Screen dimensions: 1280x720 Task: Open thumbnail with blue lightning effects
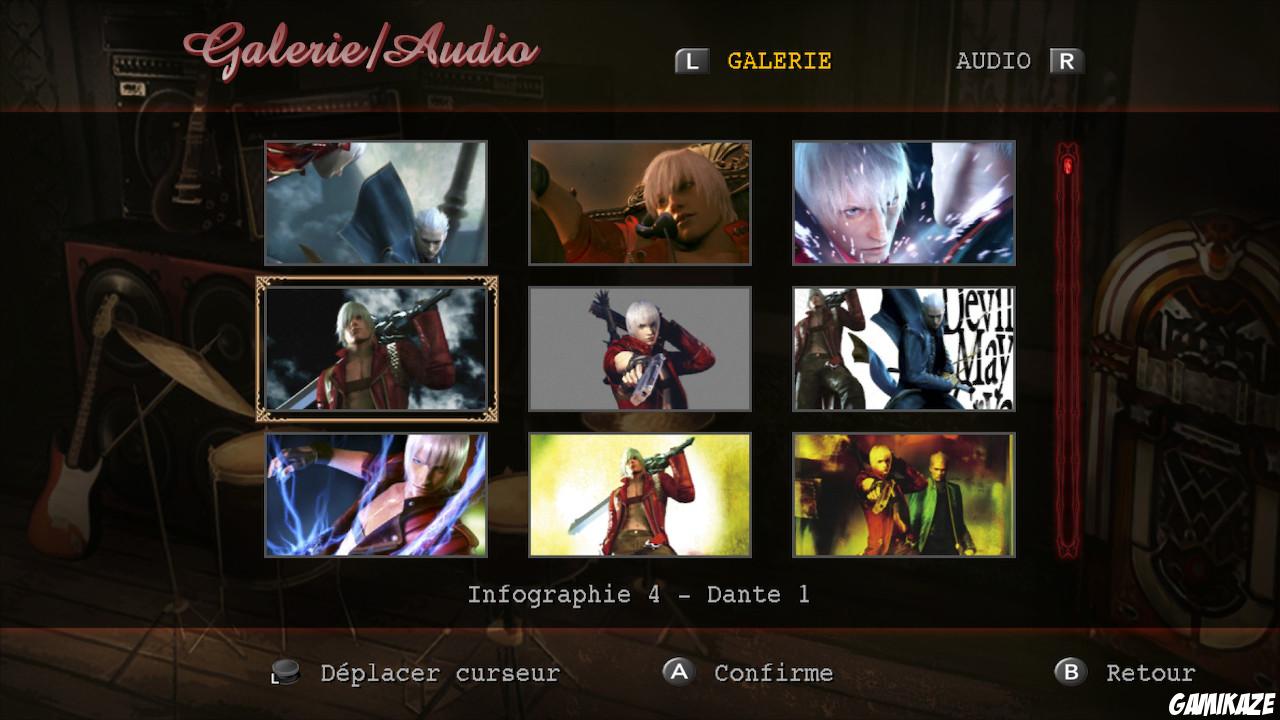pyautogui.click(x=376, y=495)
